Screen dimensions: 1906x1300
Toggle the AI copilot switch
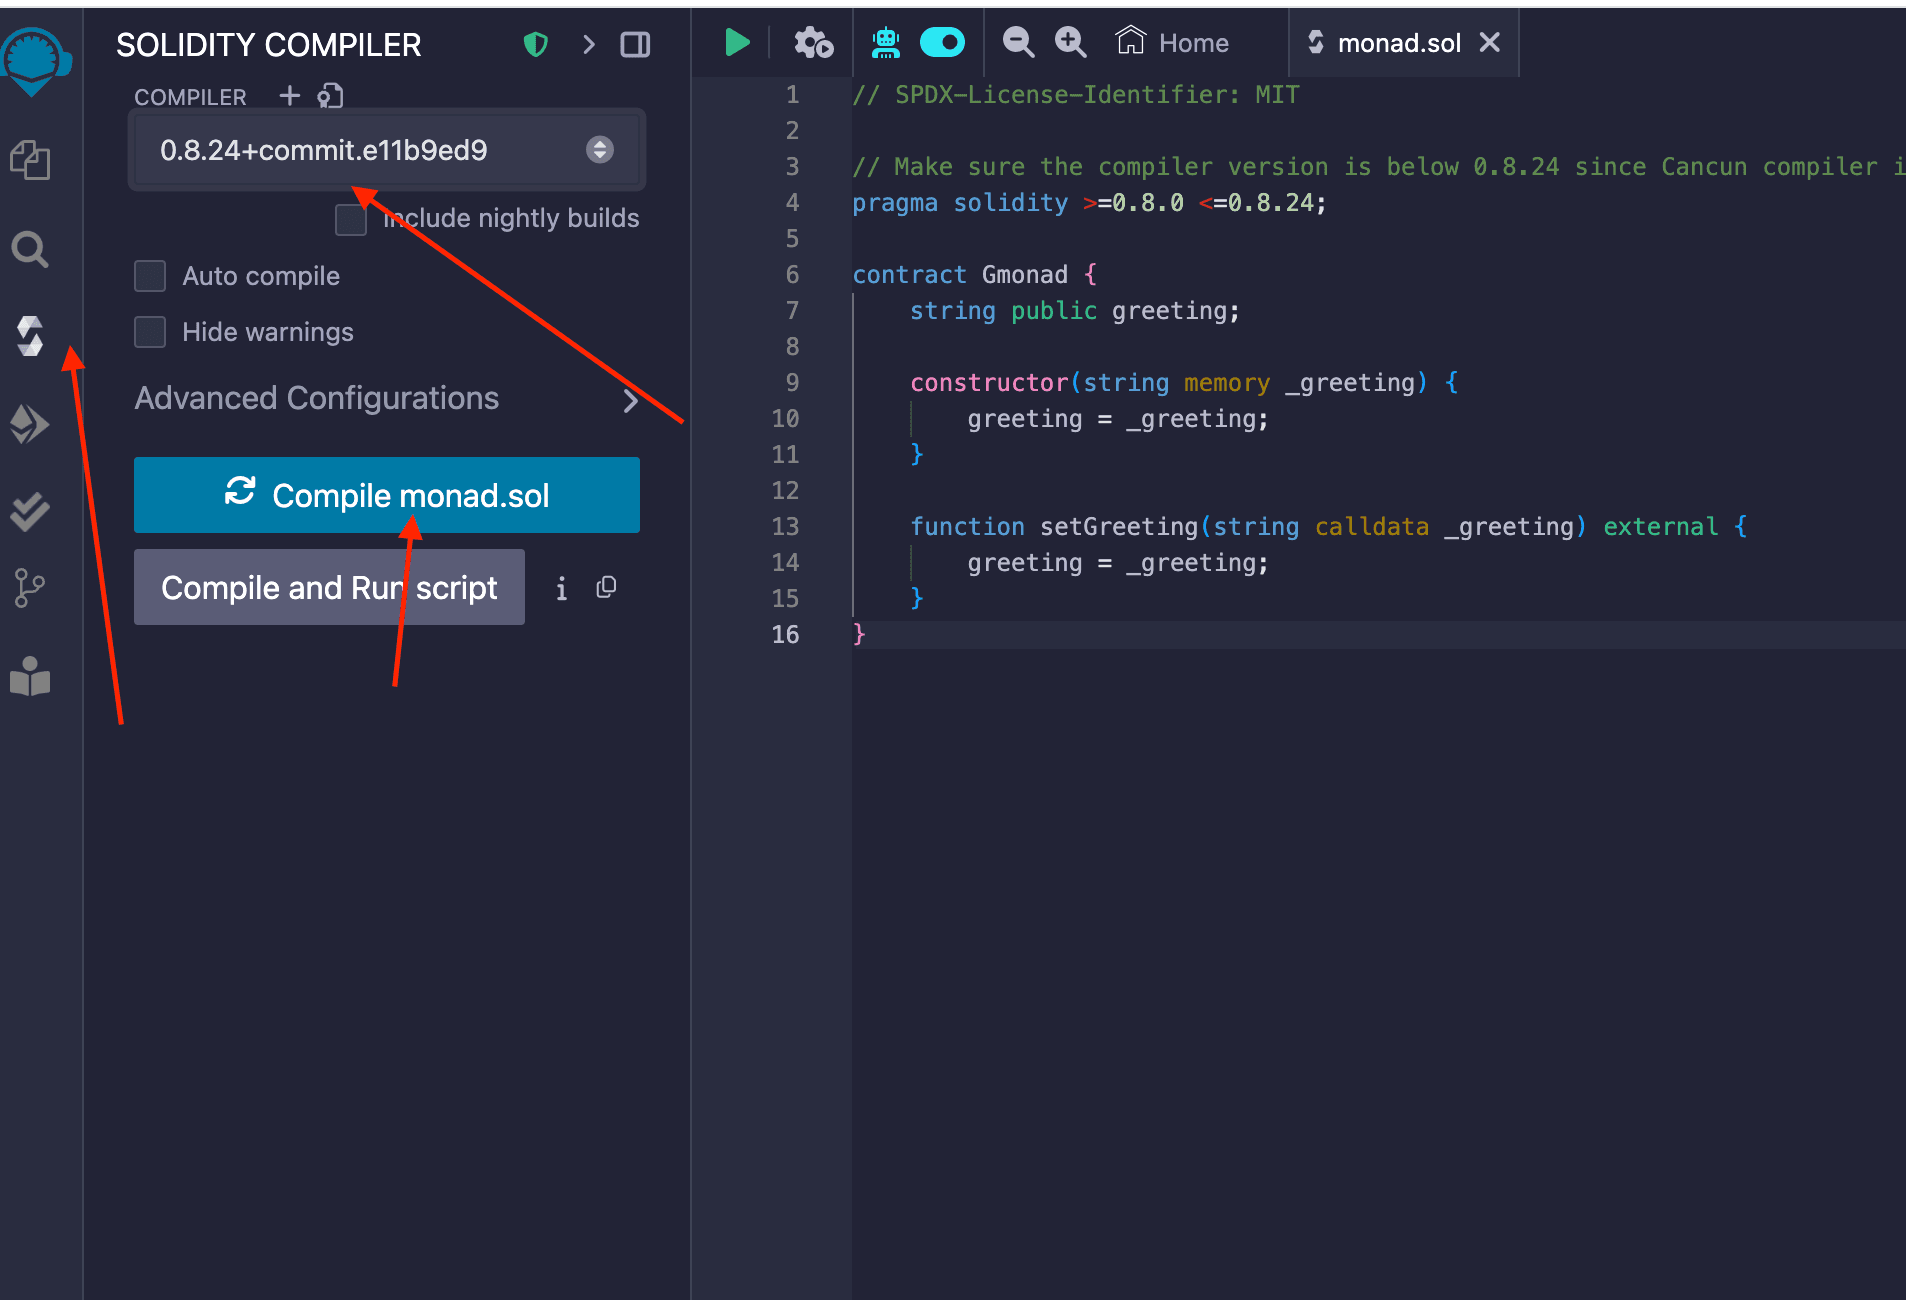(x=942, y=42)
